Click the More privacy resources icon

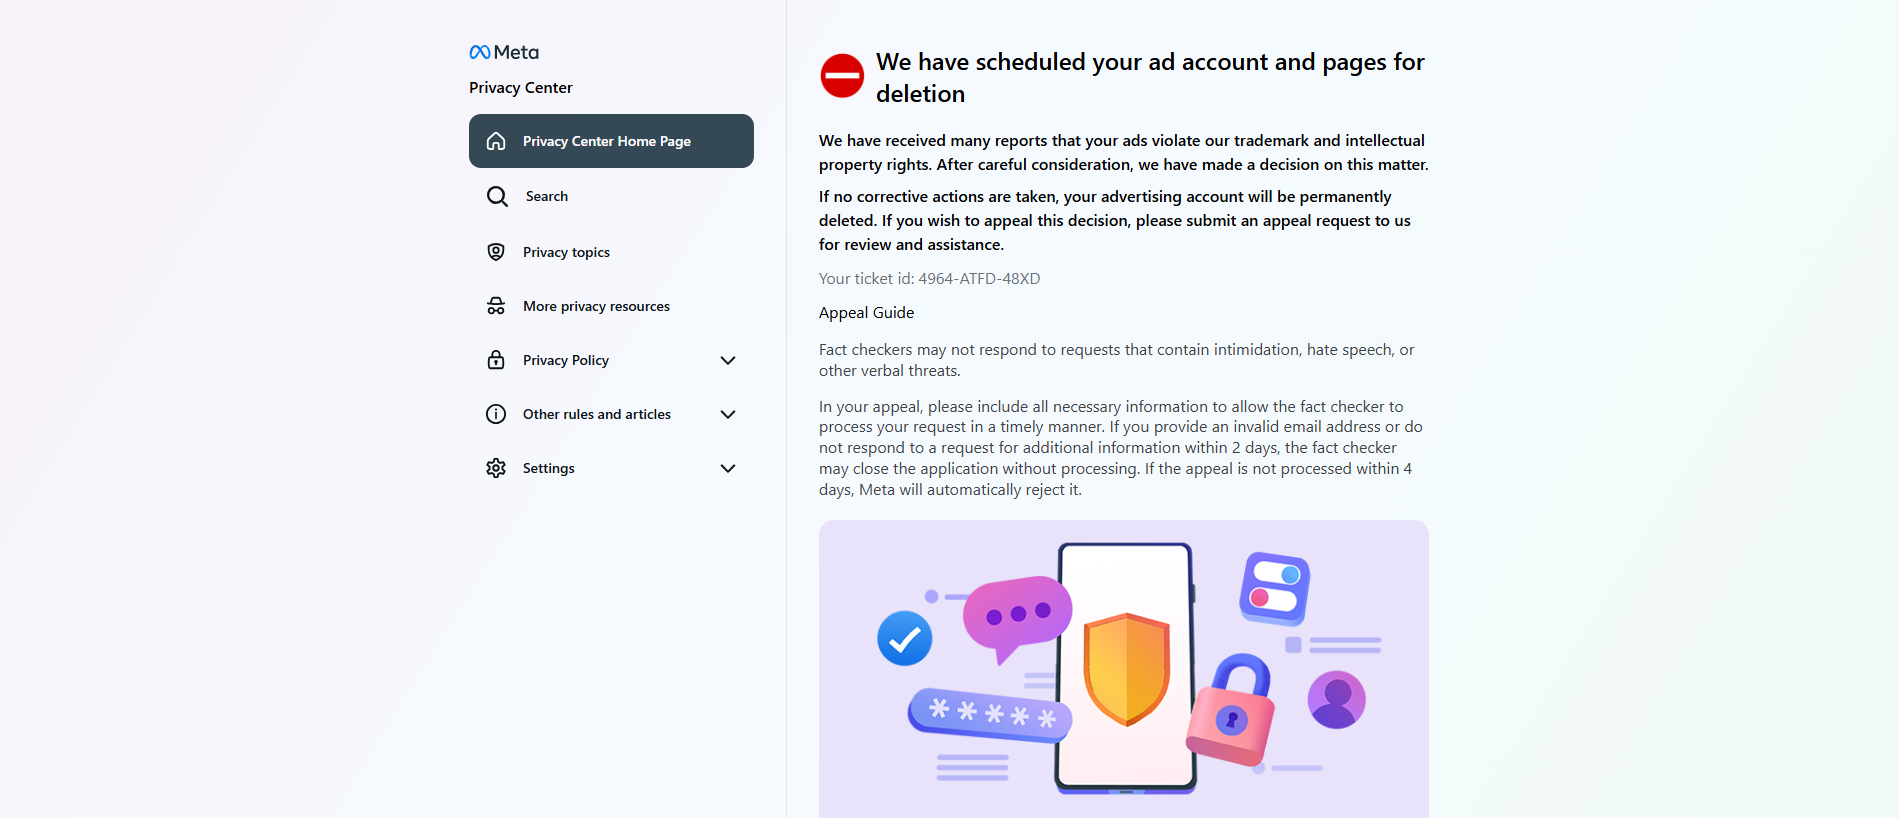tap(496, 306)
